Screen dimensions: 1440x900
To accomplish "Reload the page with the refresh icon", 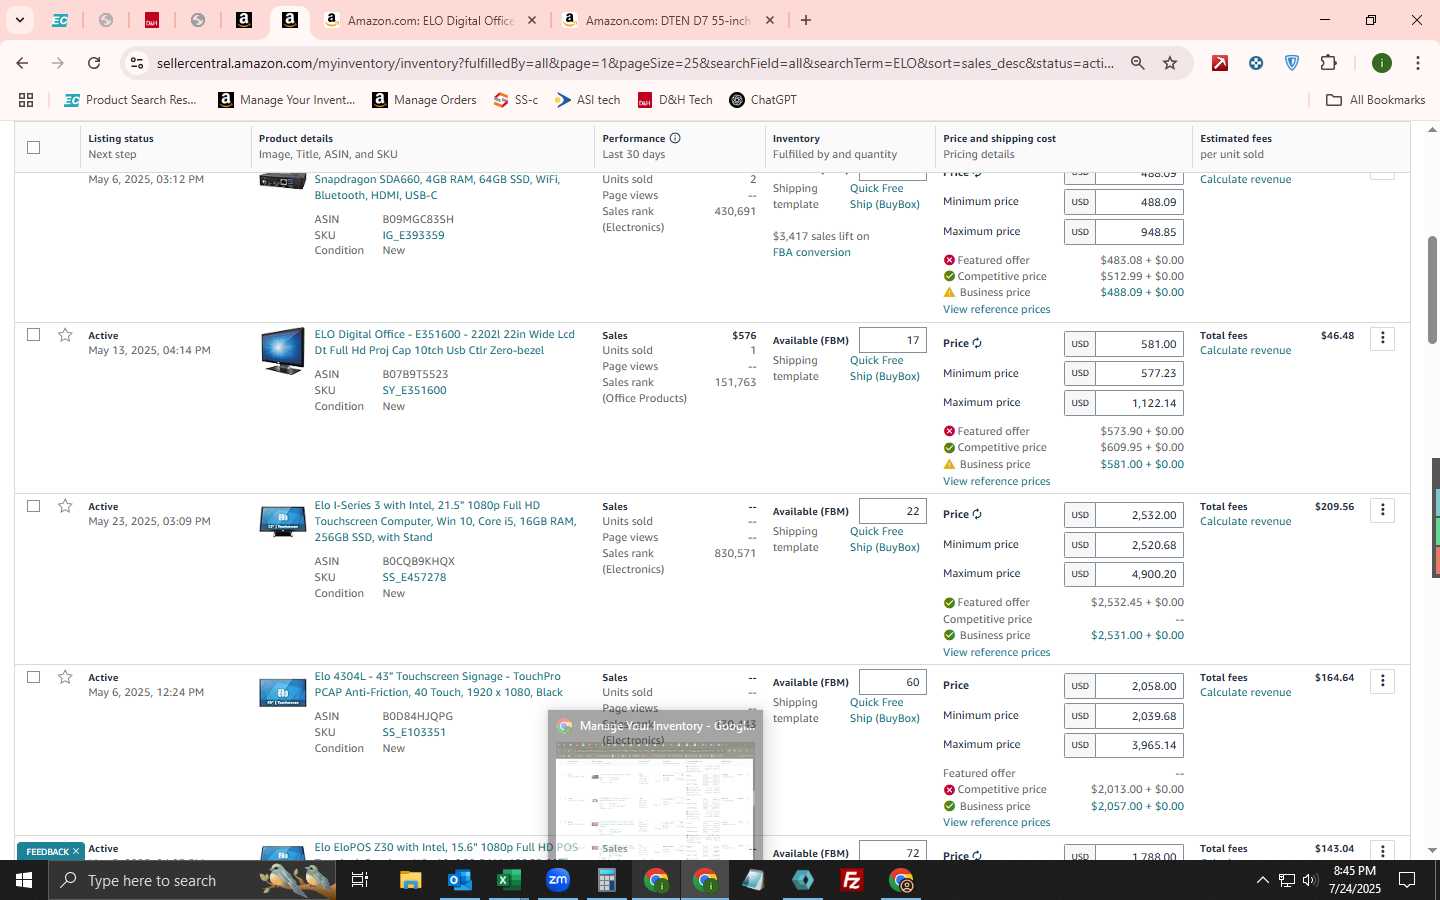I will [94, 63].
